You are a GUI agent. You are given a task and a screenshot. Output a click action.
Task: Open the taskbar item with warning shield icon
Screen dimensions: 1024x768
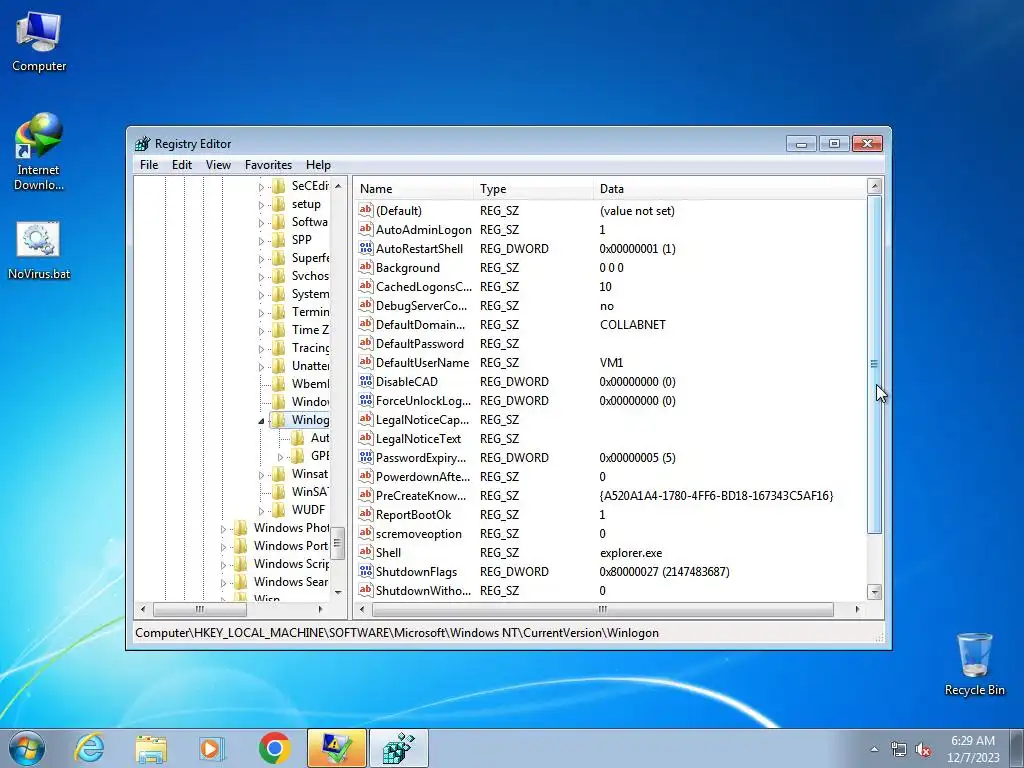click(337, 748)
